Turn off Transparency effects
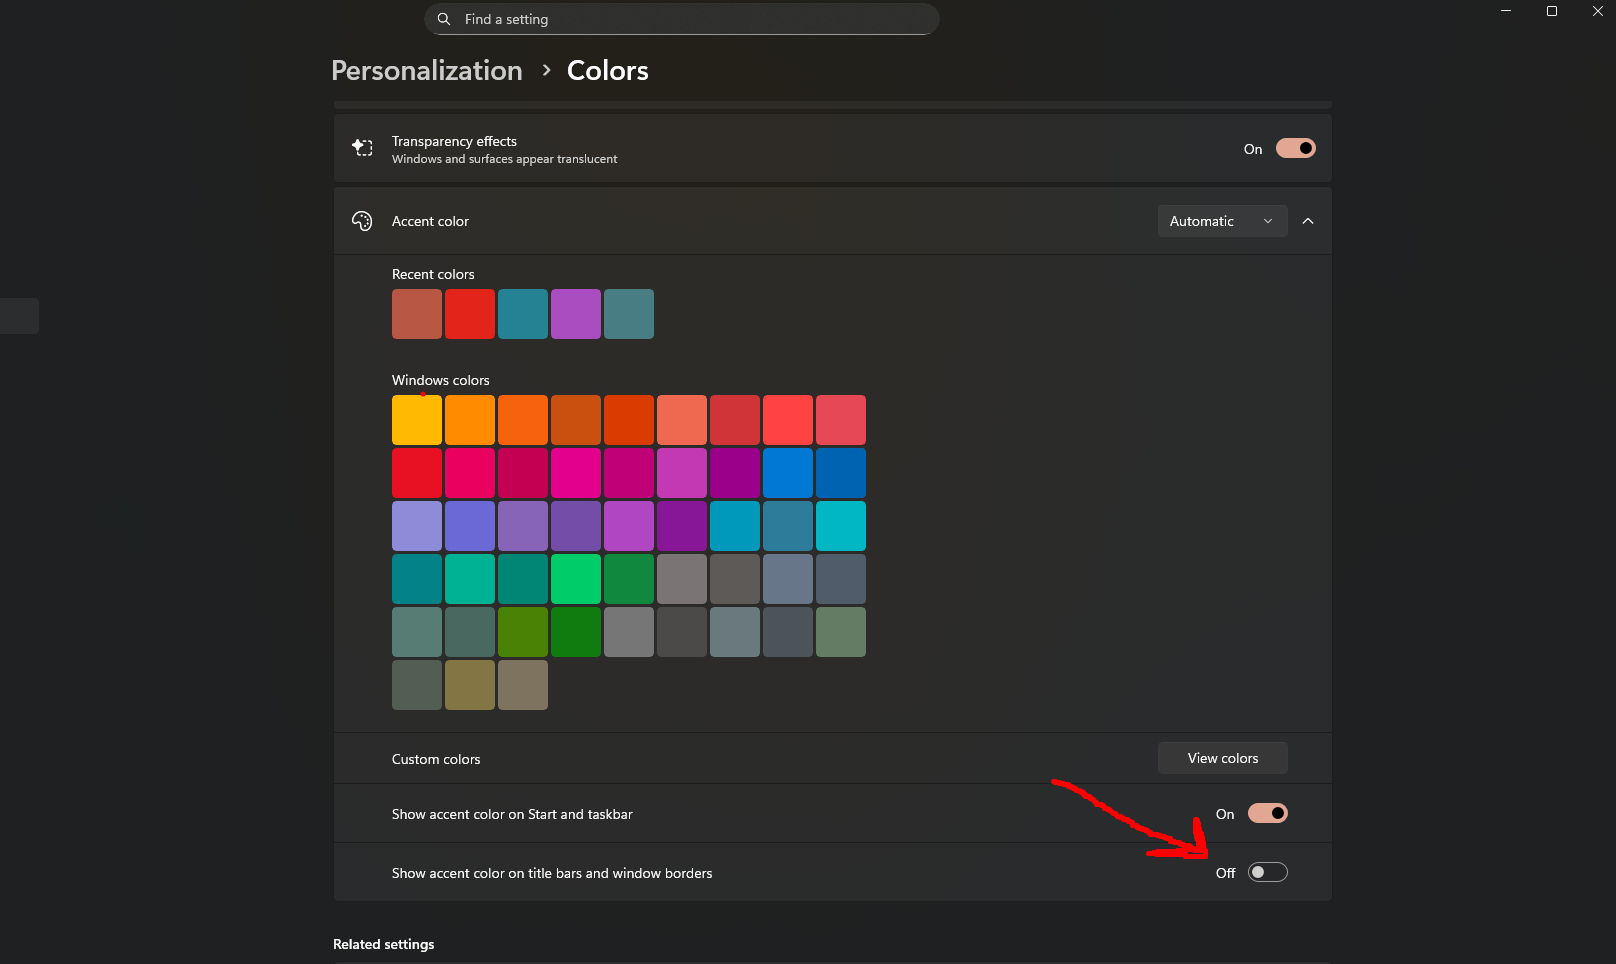 click(1295, 148)
